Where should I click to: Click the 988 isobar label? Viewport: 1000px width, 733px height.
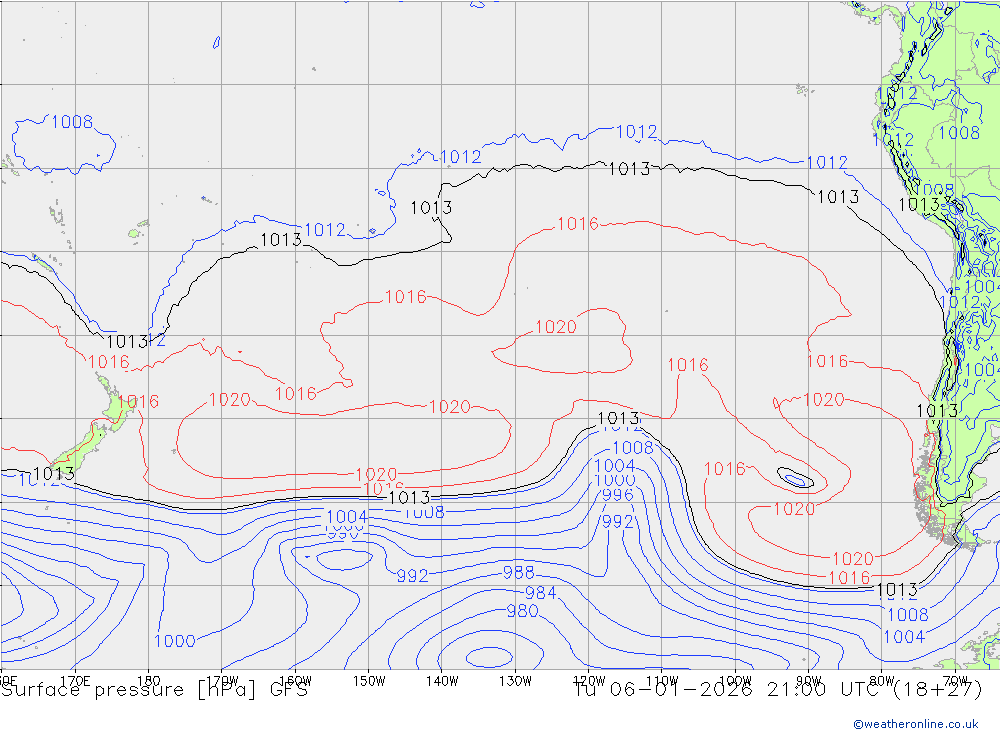pos(518,572)
